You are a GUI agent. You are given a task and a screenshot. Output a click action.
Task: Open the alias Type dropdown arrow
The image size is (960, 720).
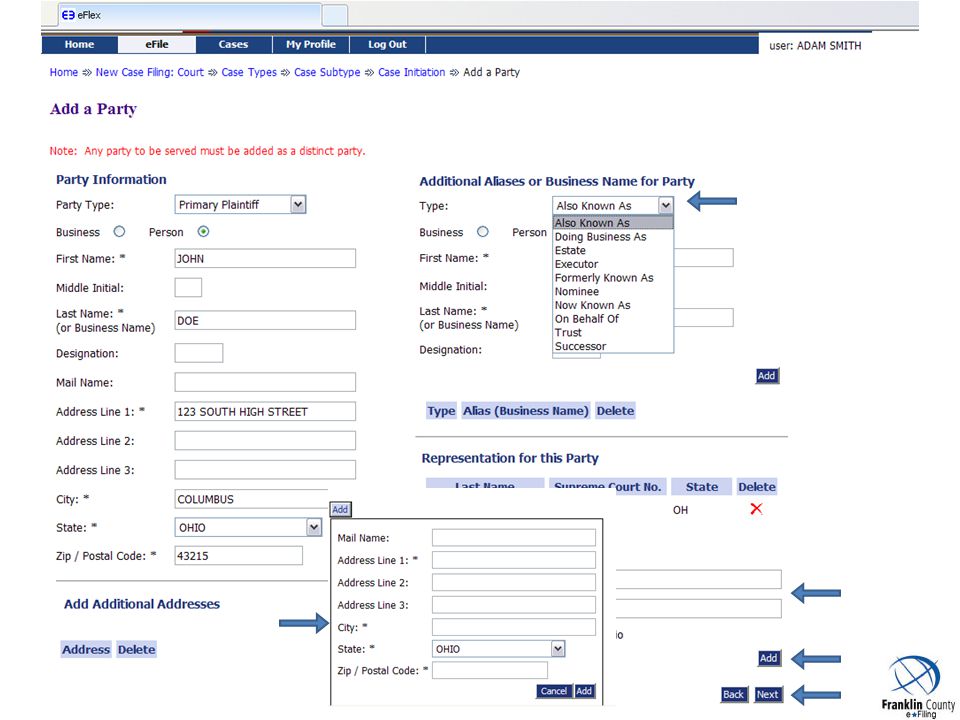coord(666,206)
